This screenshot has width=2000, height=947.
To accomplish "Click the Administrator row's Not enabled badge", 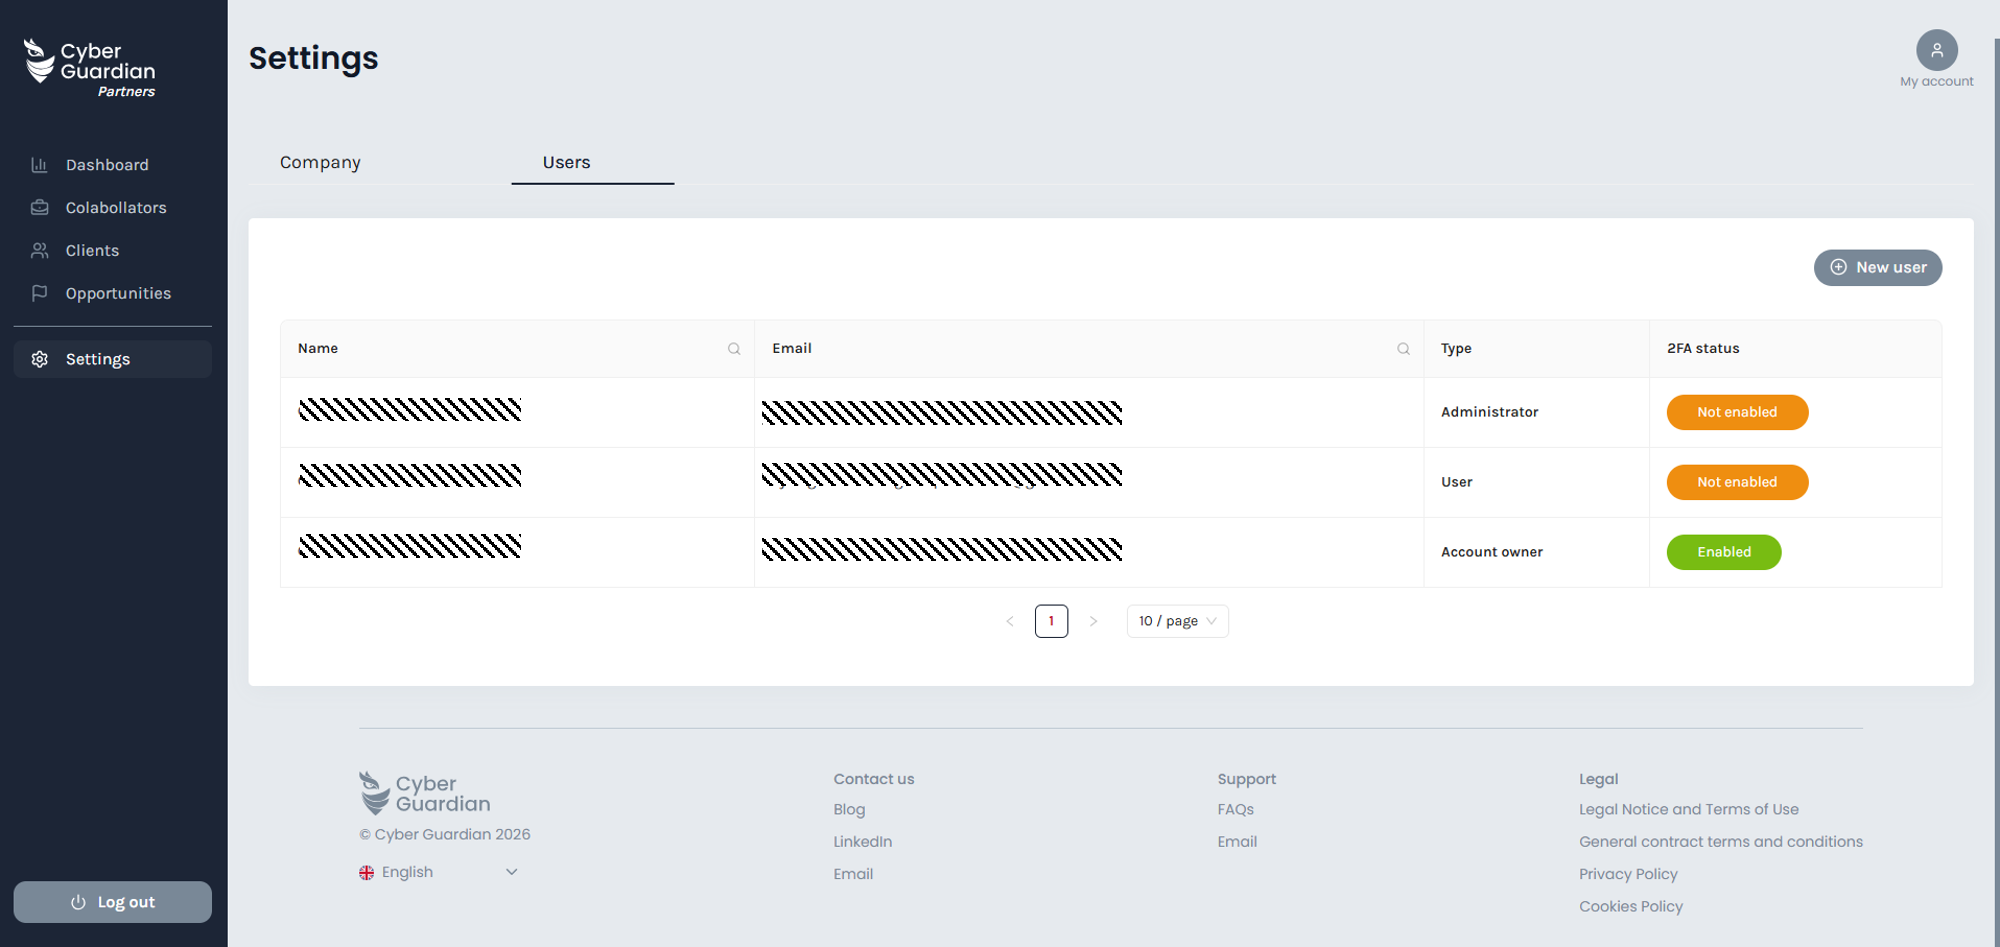I will 1737,412.
